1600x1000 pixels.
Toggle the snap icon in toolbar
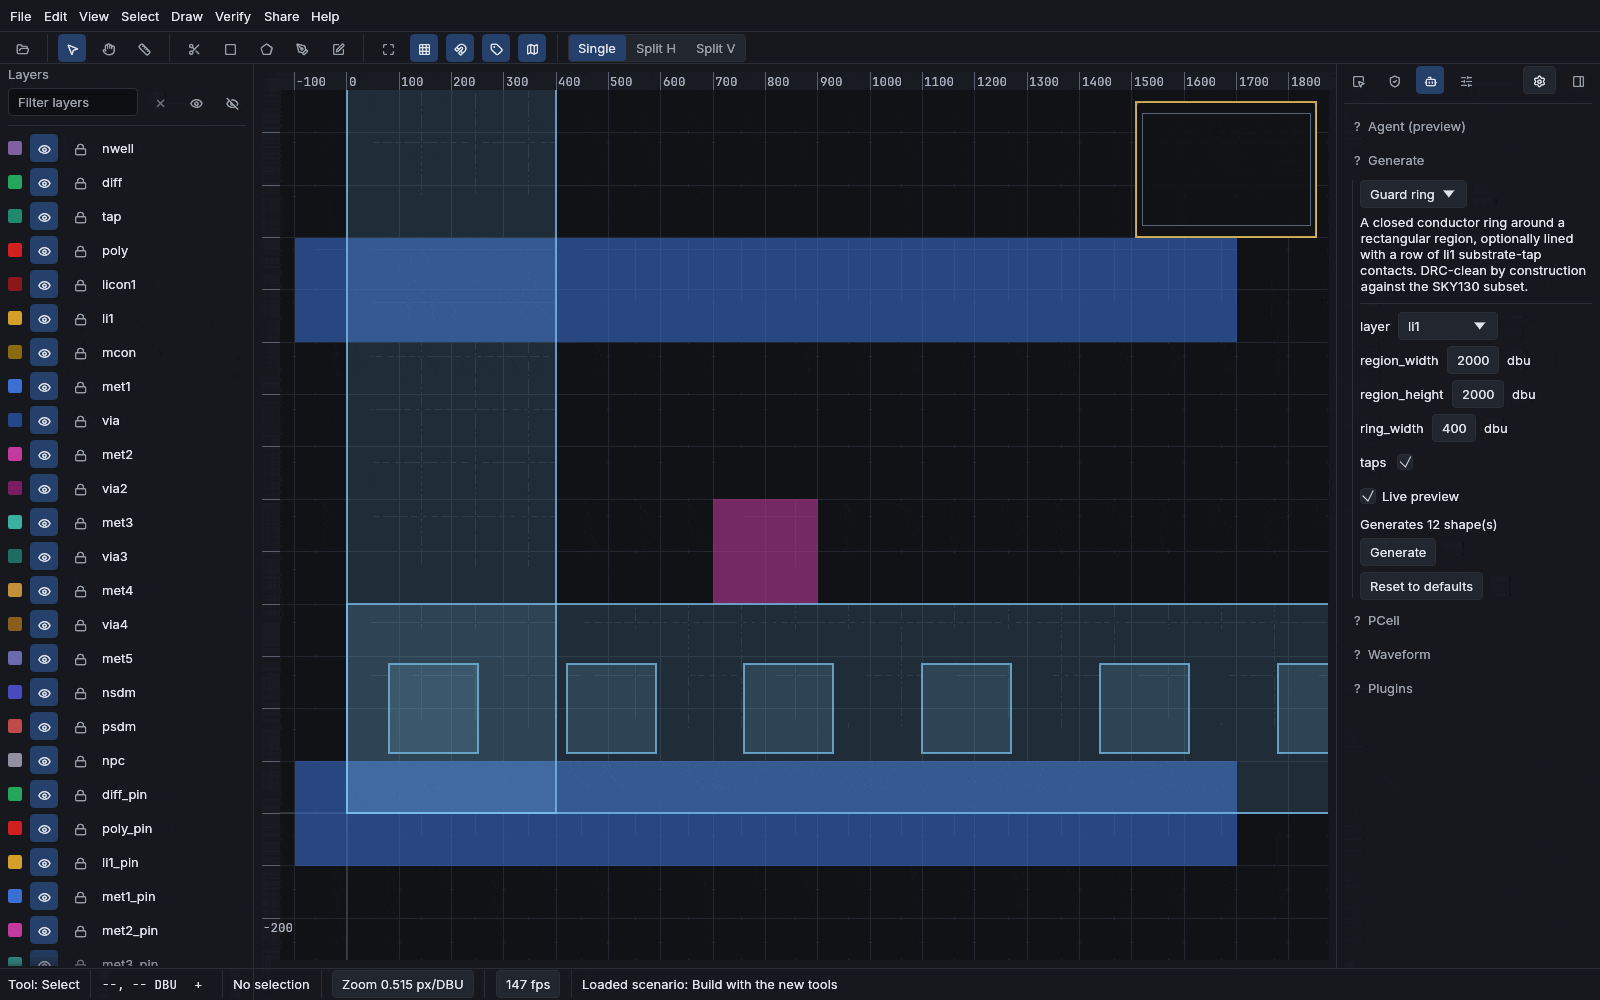(x=460, y=49)
